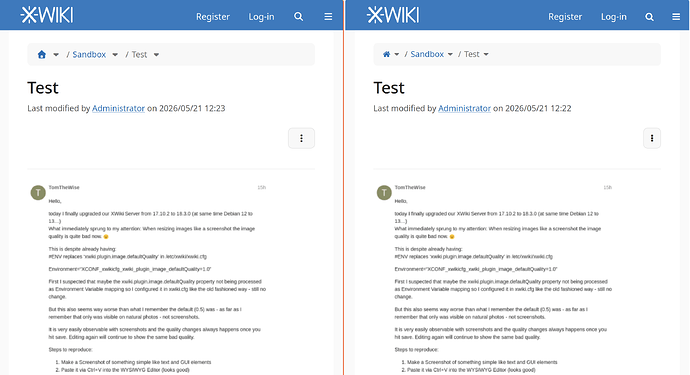This screenshot has width=690, height=375.
Task: Expand Sandbox dropdown arrow in left breadcrumb
Action: [x=115, y=55]
